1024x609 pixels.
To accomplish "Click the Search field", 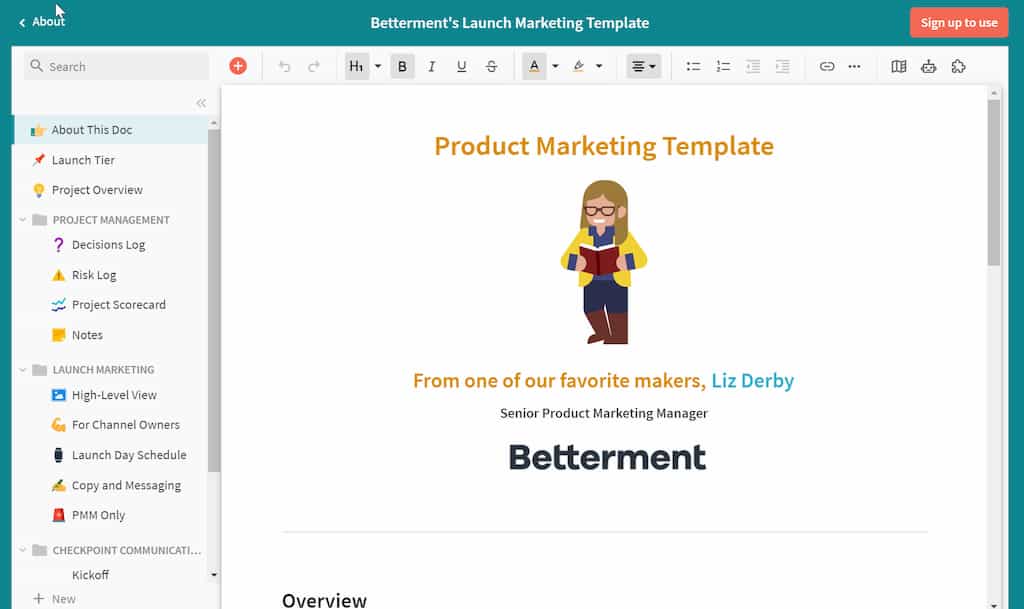I will click(x=117, y=66).
